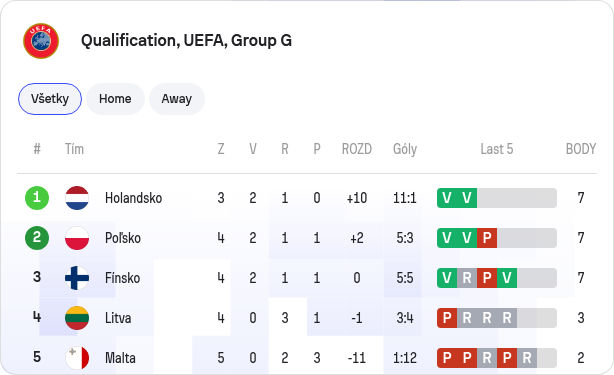Click the Góly column header
The width and height of the screenshot is (614, 375).
point(405,149)
